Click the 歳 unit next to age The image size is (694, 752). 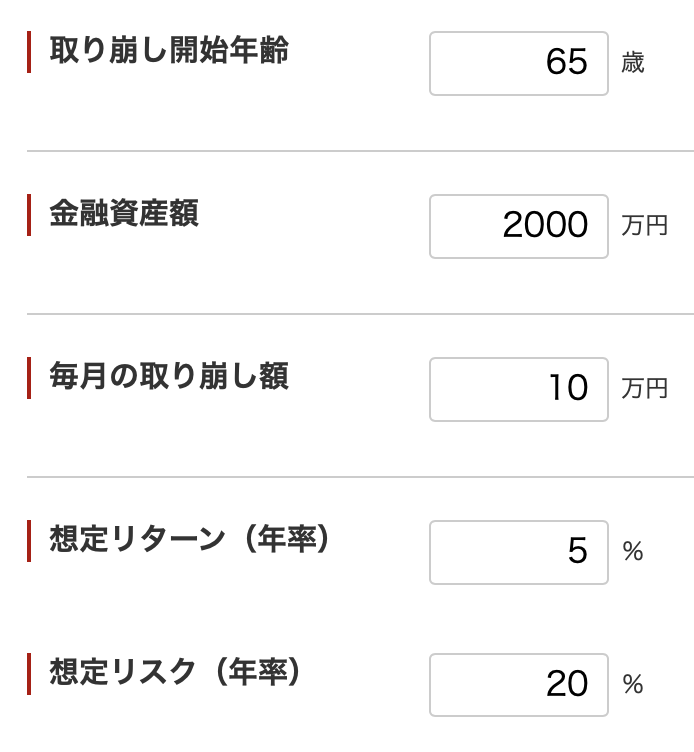point(633,63)
